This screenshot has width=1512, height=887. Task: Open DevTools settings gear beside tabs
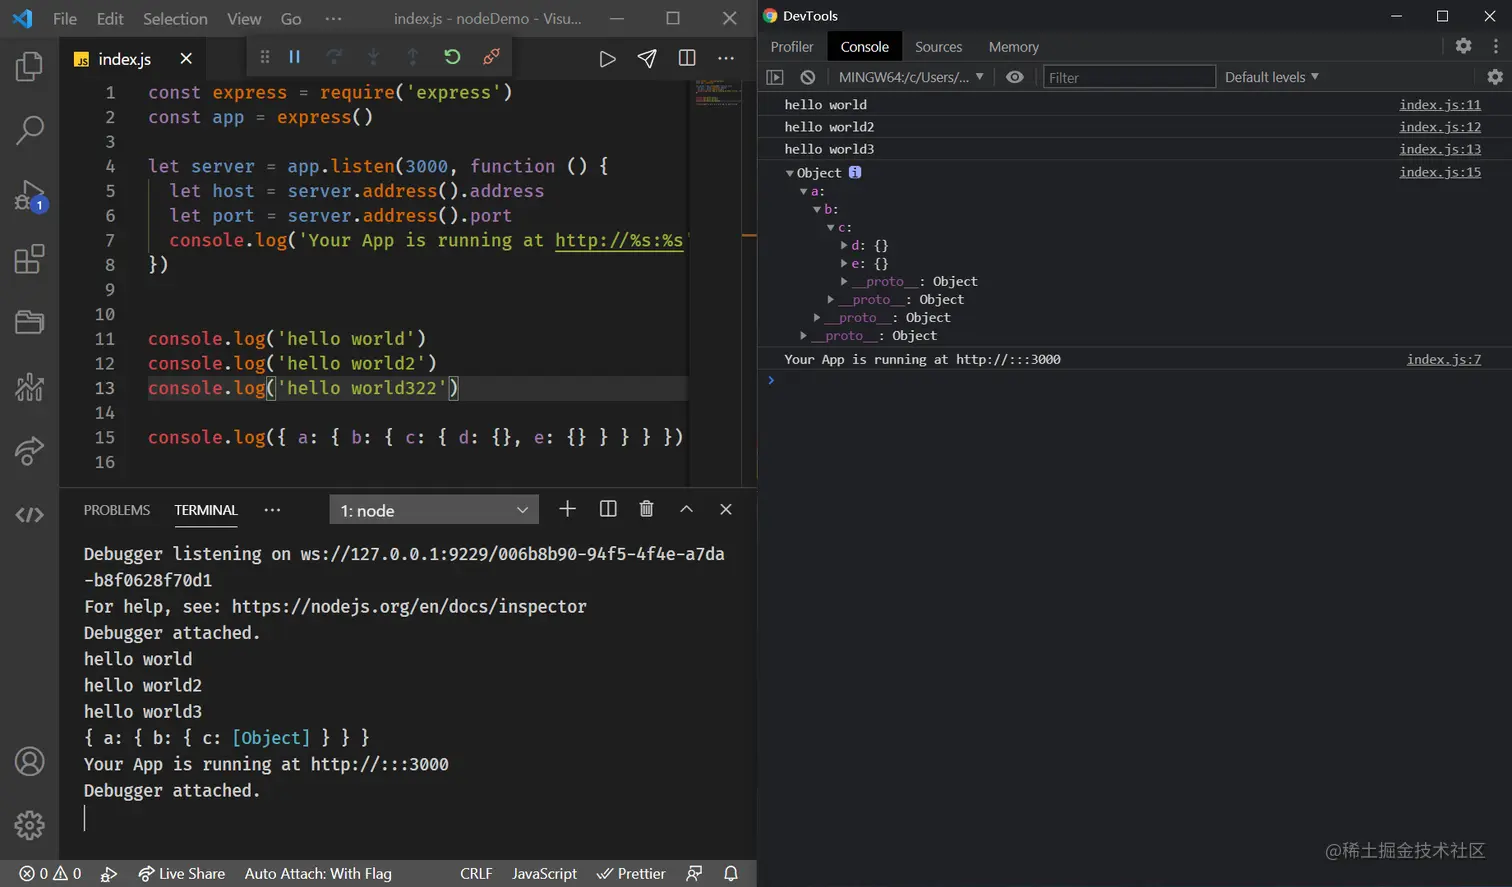coord(1463,46)
